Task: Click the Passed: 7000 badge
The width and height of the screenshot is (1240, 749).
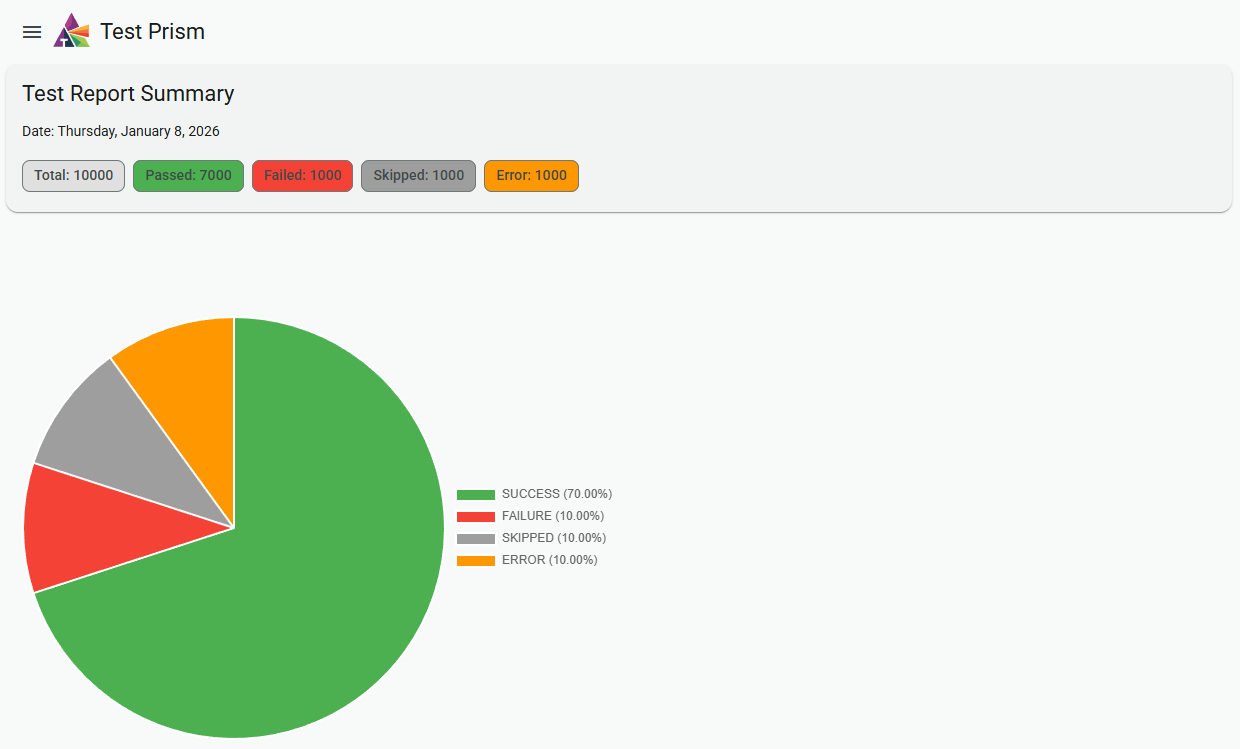Action: (x=188, y=175)
